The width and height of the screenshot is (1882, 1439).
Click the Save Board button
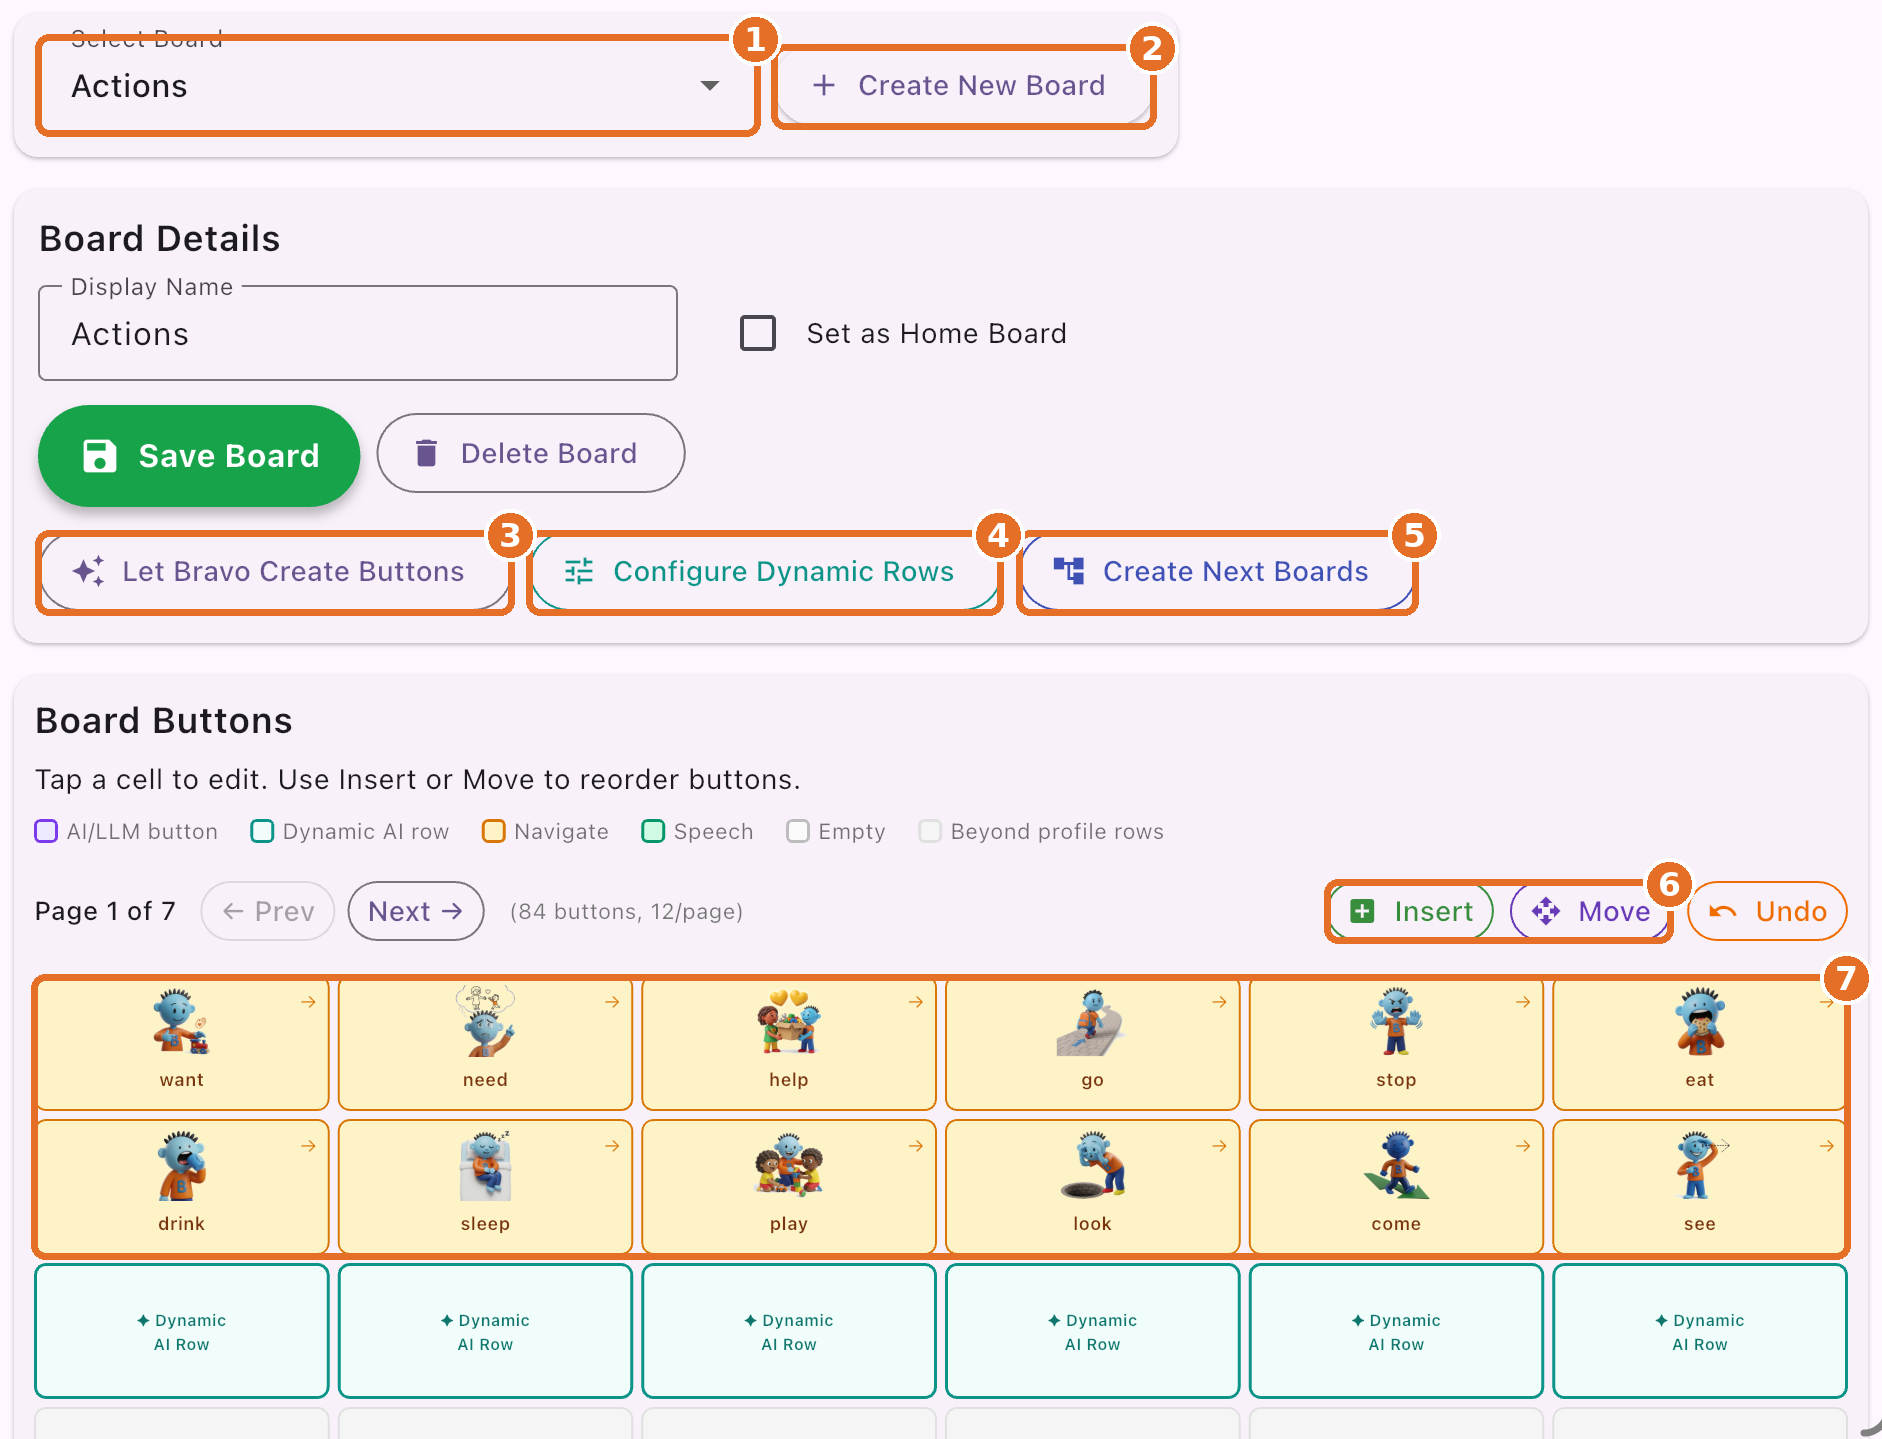(x=199, y=456)
